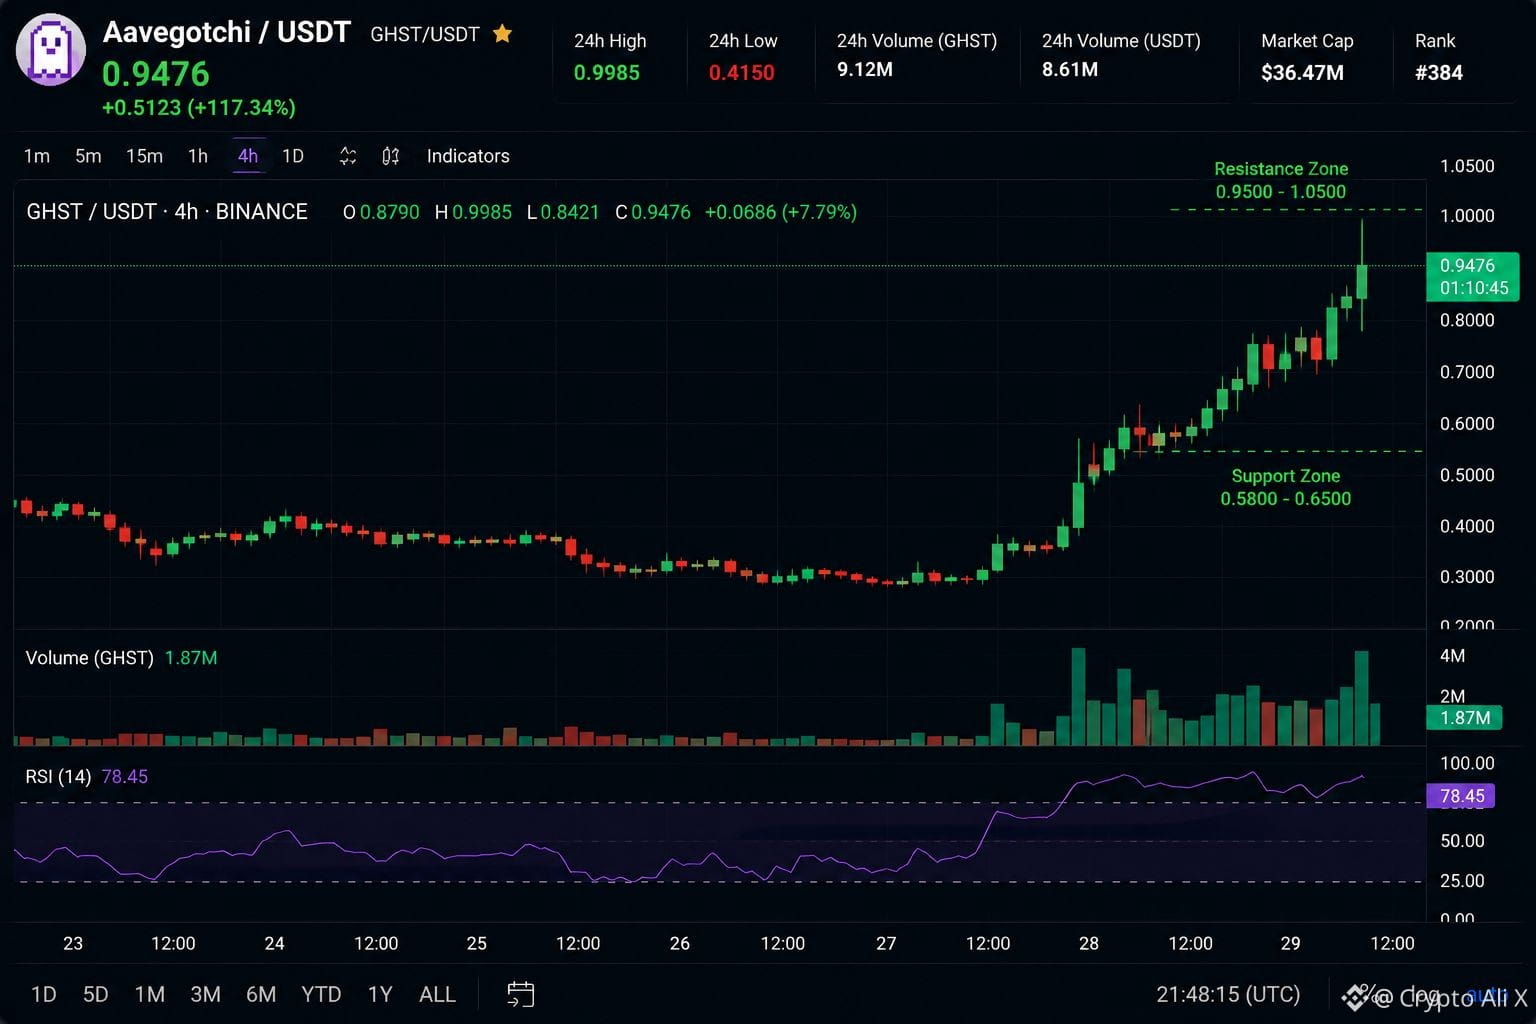Click the GHST / USDT · 4h · BINANCE legend
This screenshot has width=1536, height=1024.
tap(167, 211)
